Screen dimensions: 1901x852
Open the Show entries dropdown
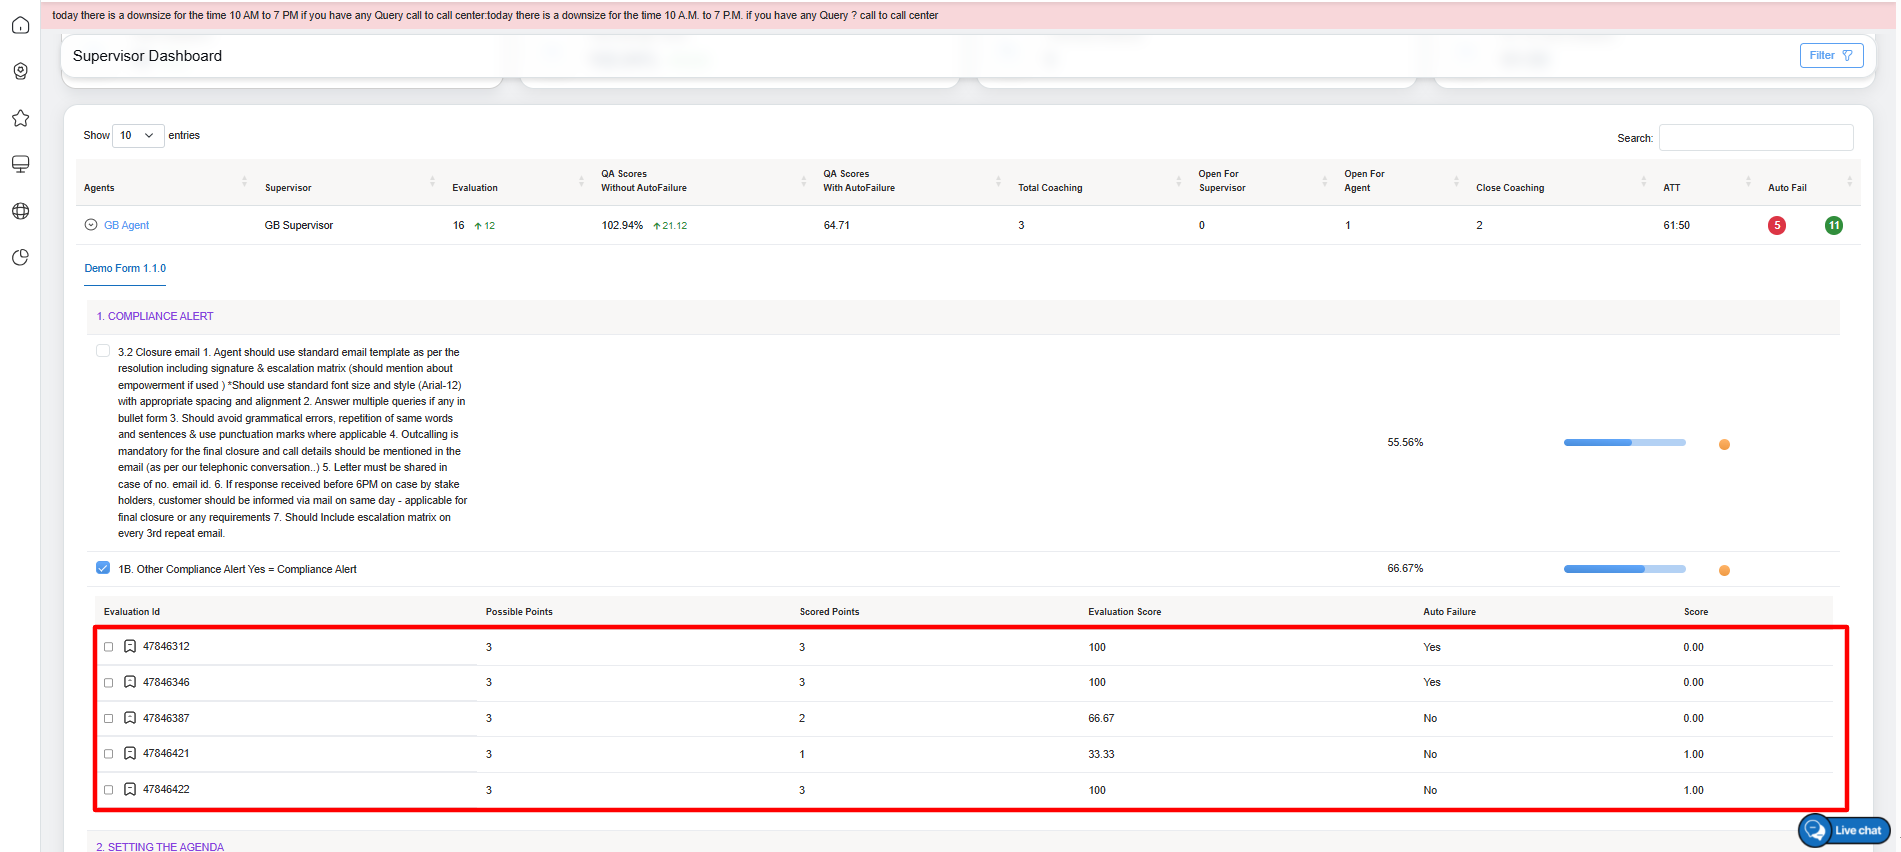coord(138,136)
